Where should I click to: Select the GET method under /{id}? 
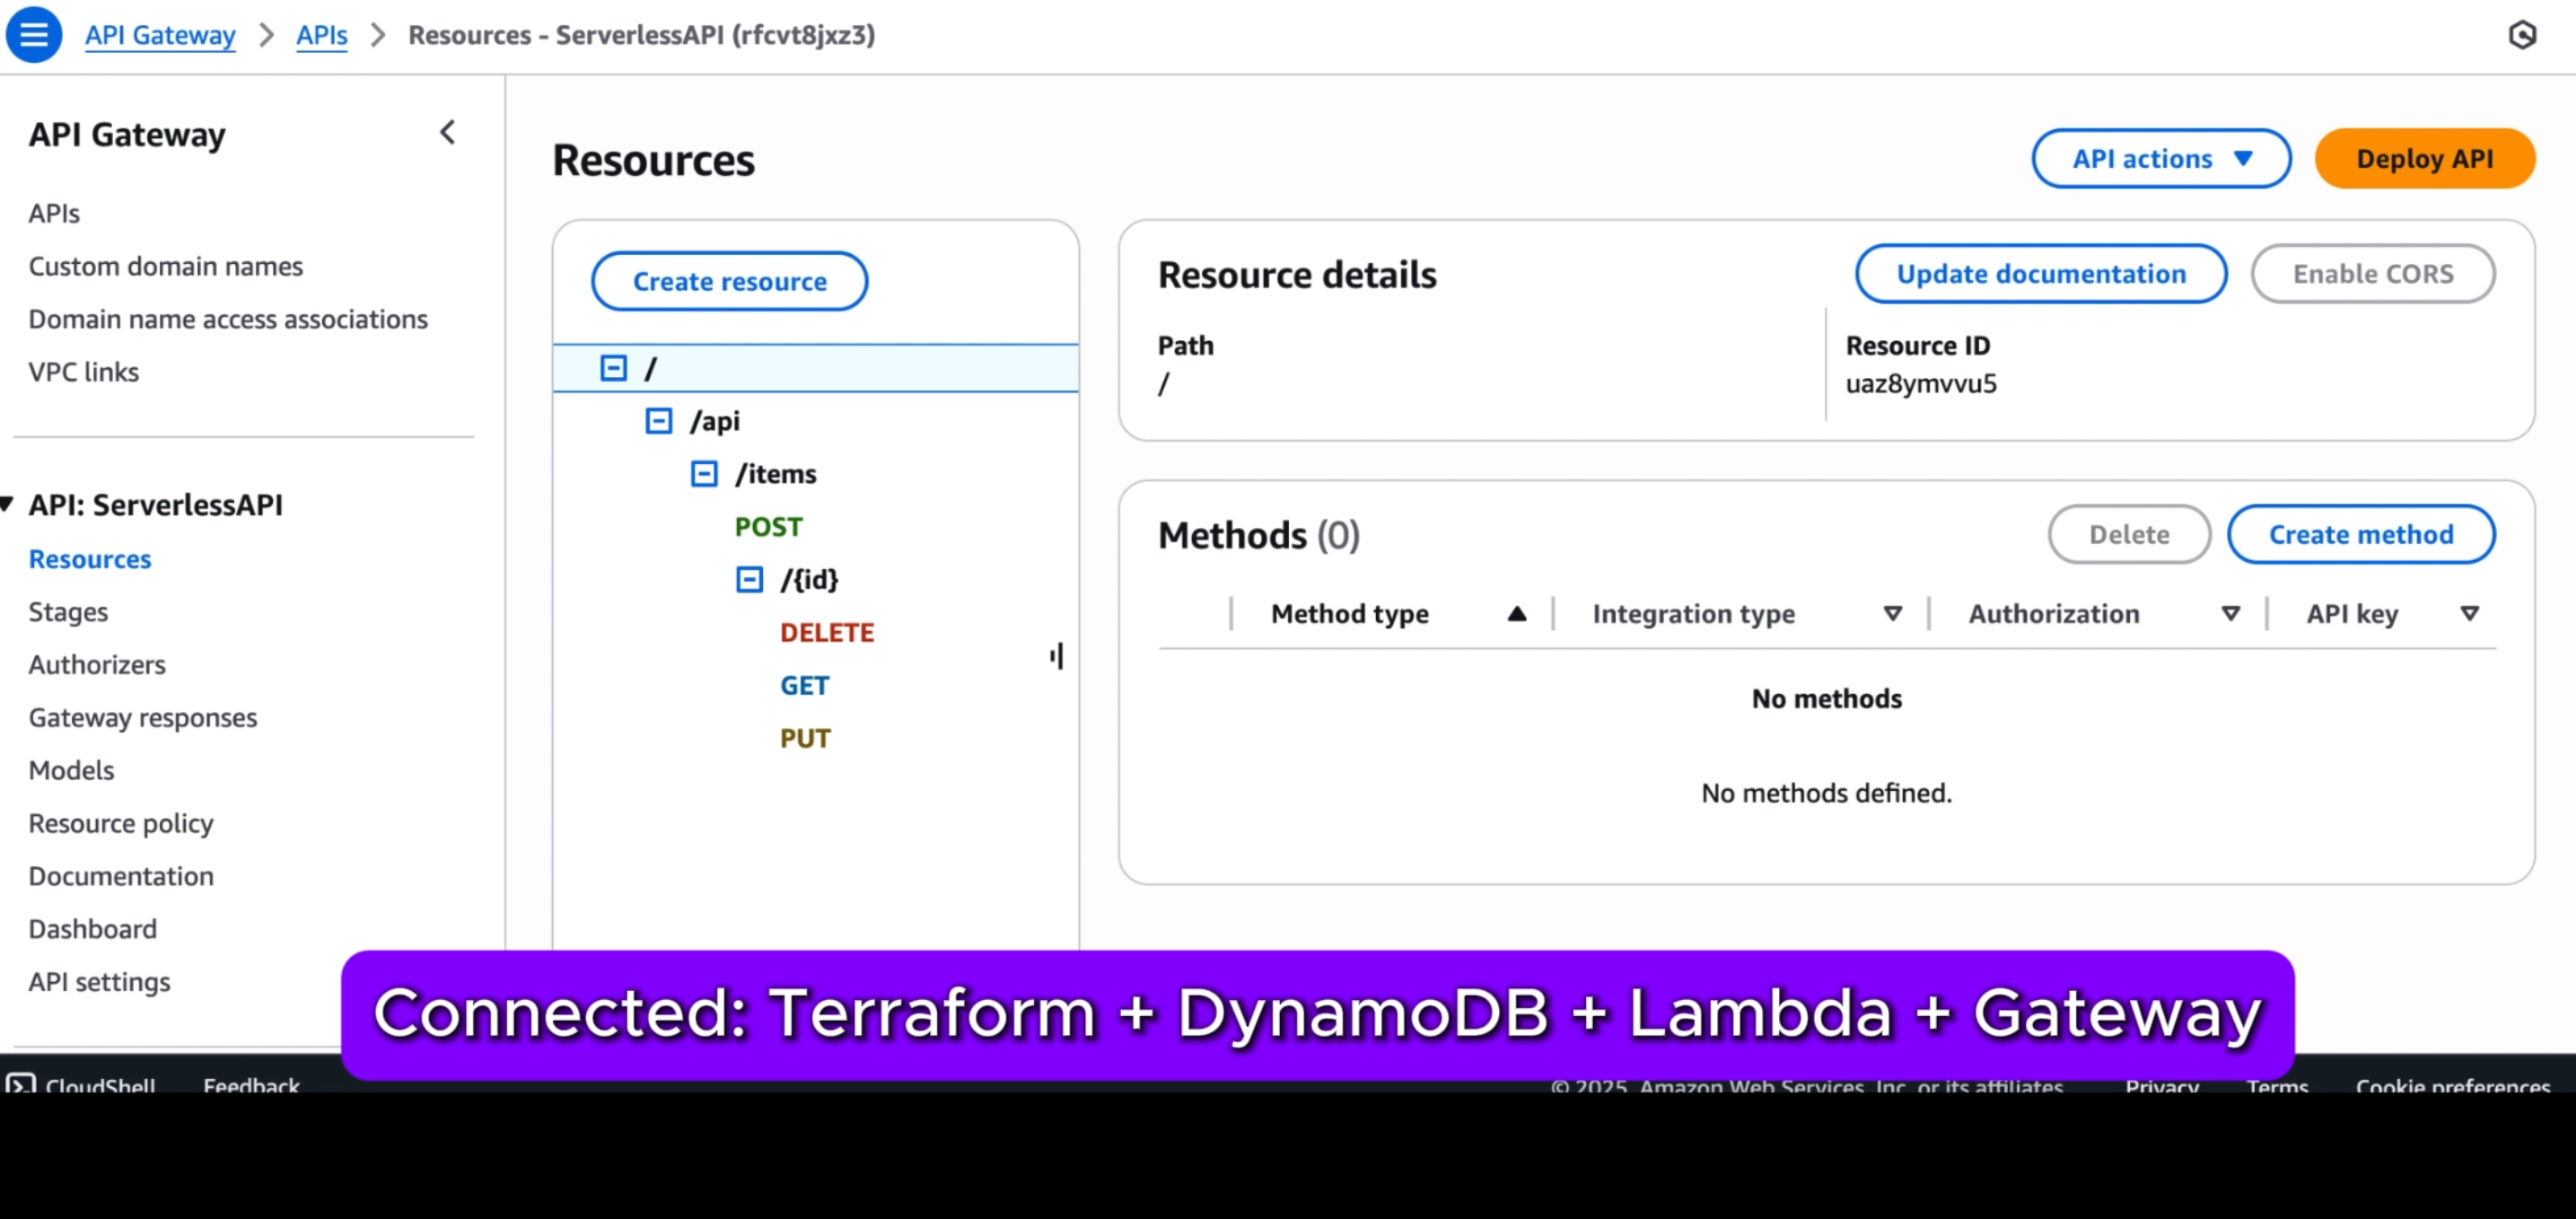[x=804, y=686]
